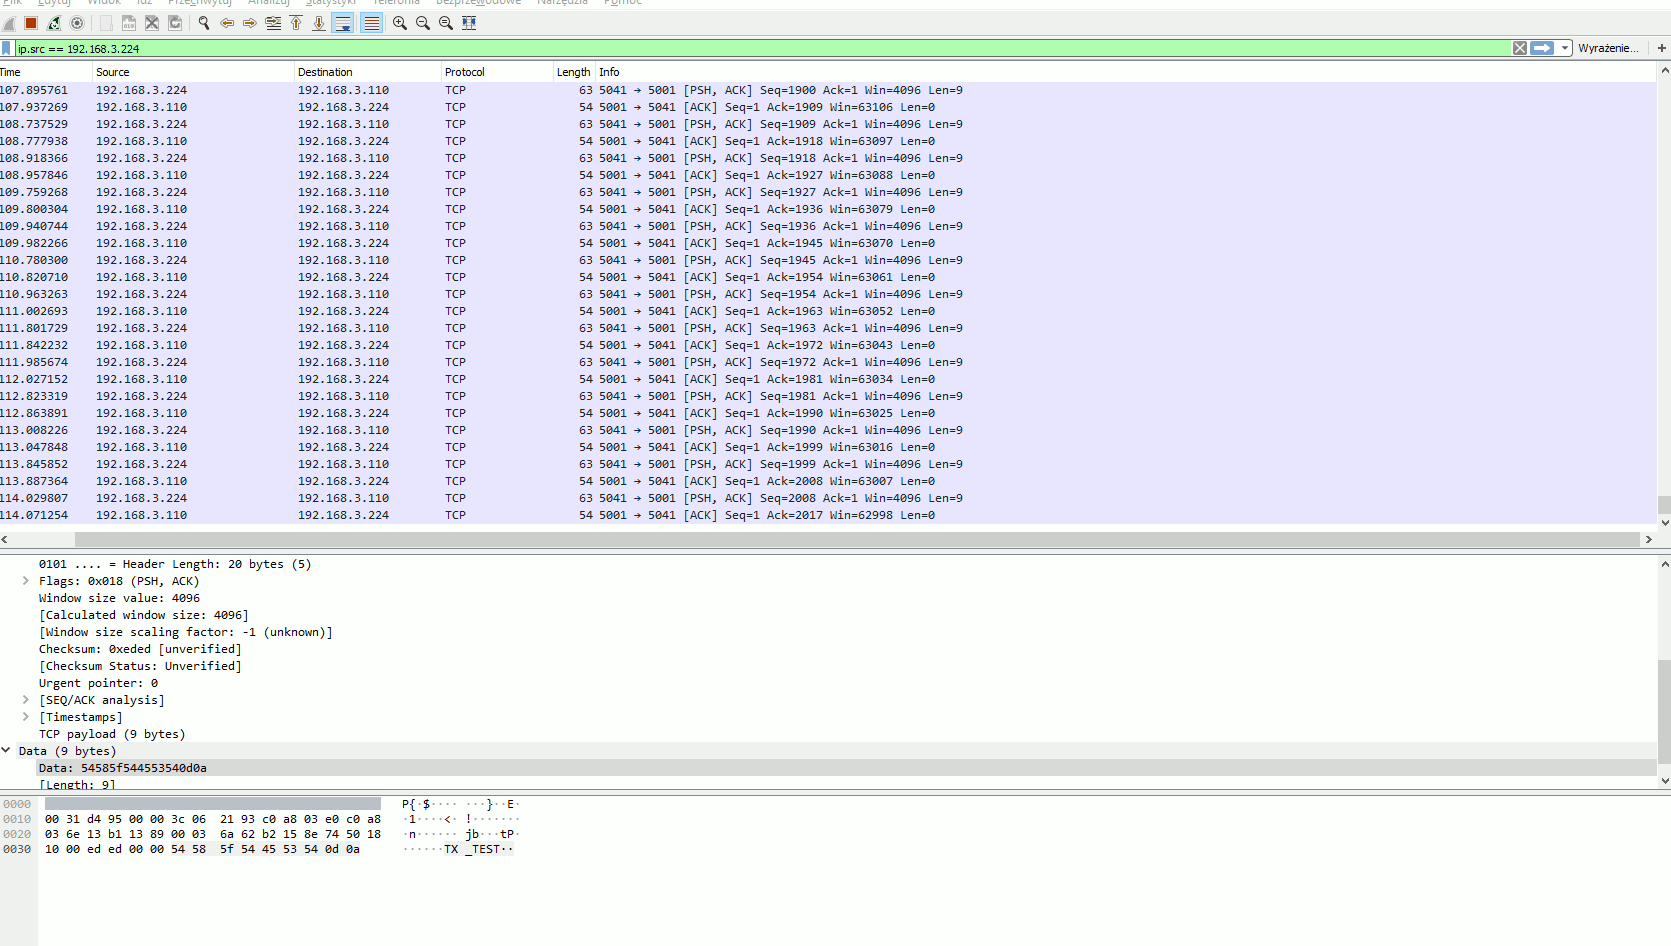Open capture options gear icon
1671x946 pixels.
point(77,23)
